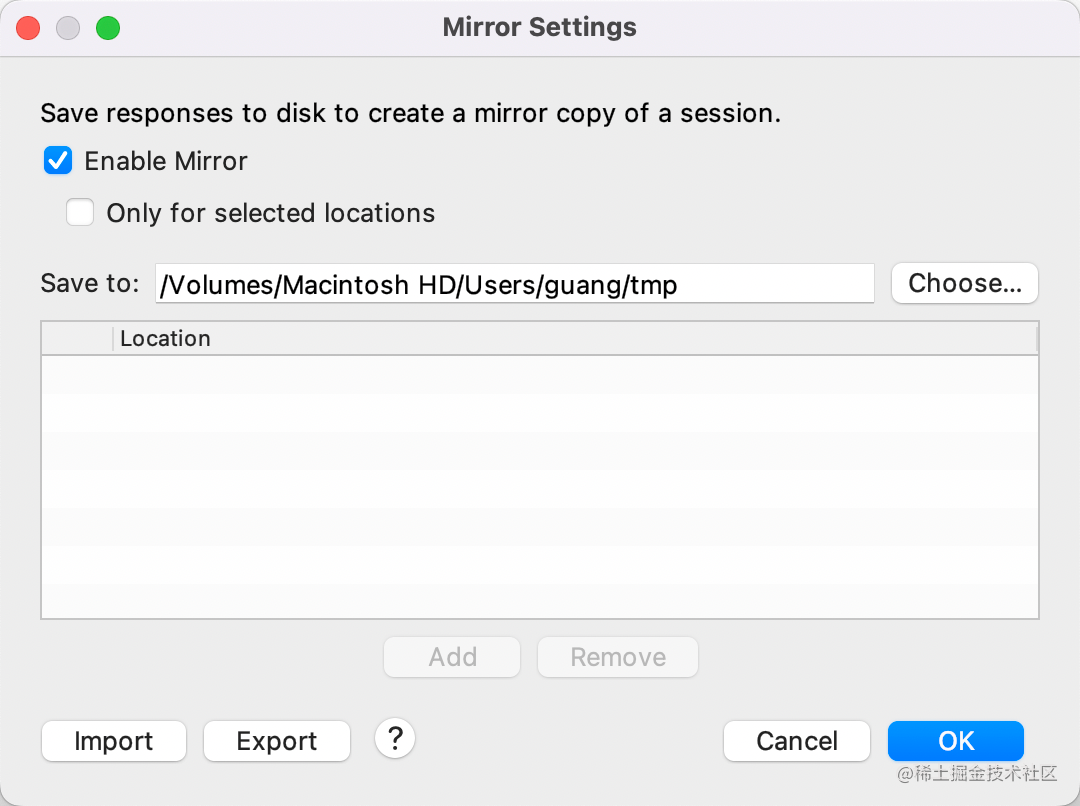This screenshot has height=806, width=1080.
Task: Add a new mirror location
Action: [452, 657]
